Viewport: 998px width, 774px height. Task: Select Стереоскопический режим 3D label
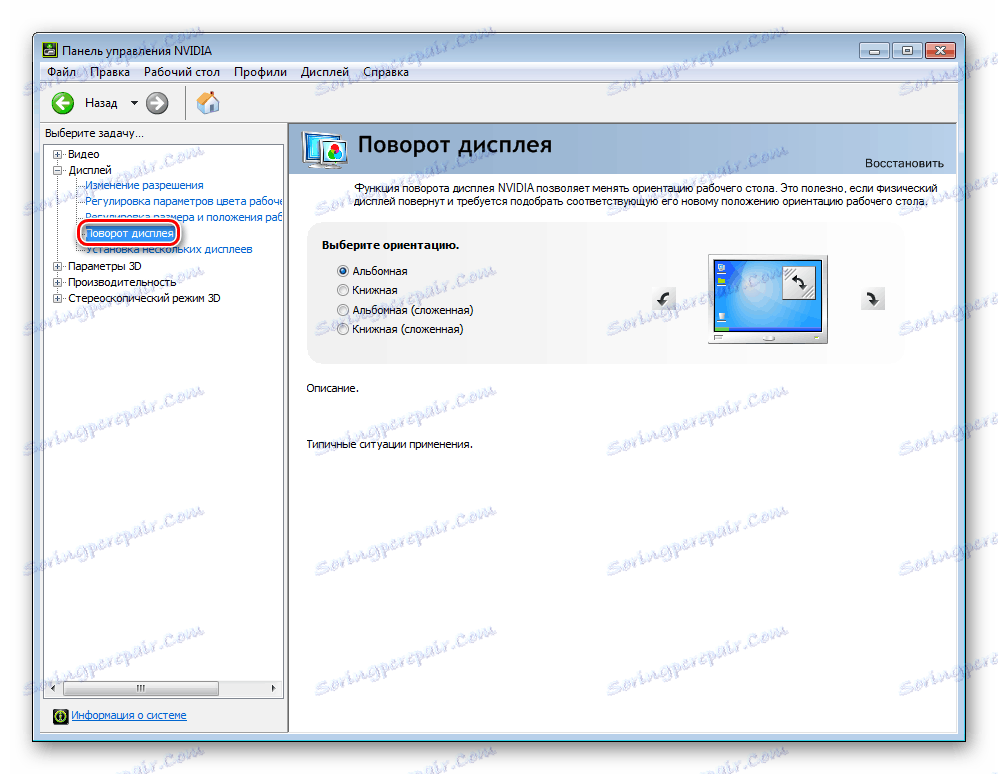pyautogui.click(x=144, y=298)
